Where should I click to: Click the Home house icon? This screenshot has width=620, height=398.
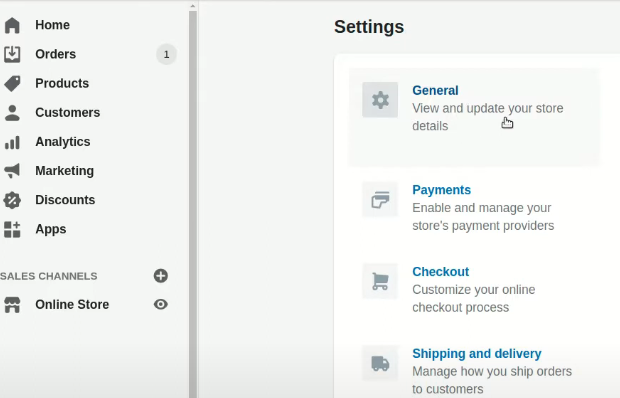click(12, 25)
